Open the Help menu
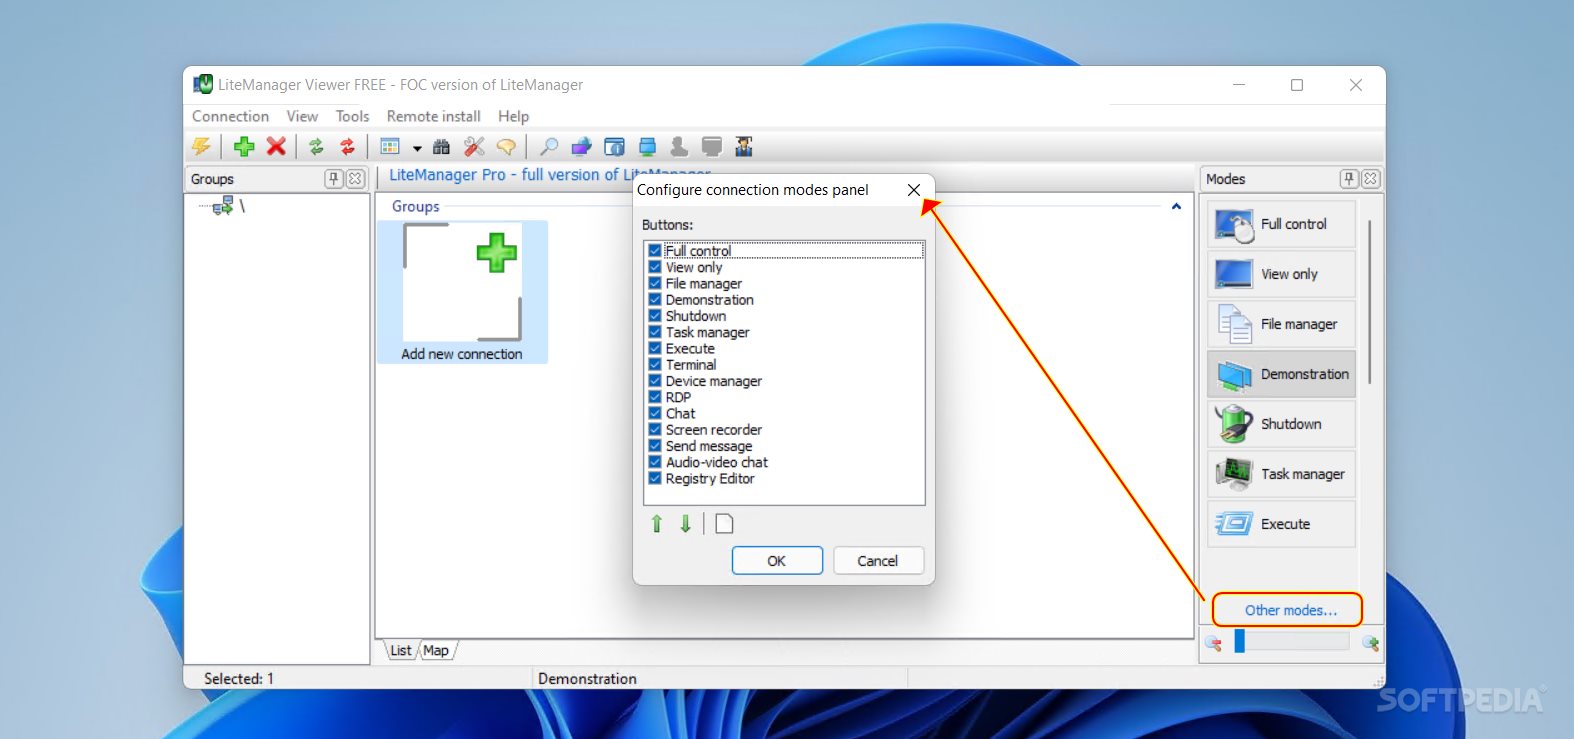This screenshot has height=739, width=1574. [x=513, y=116]
